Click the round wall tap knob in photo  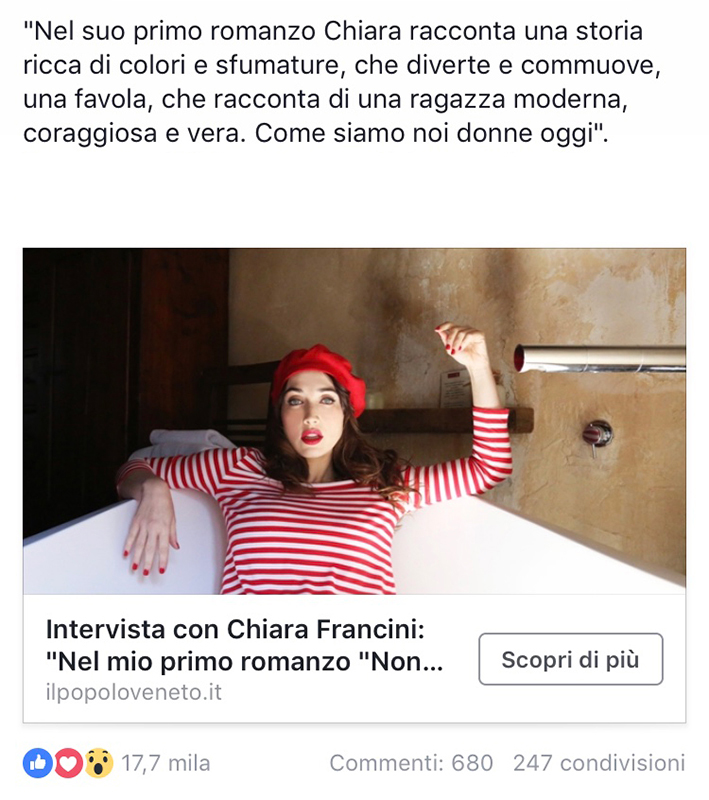(597, 435)
